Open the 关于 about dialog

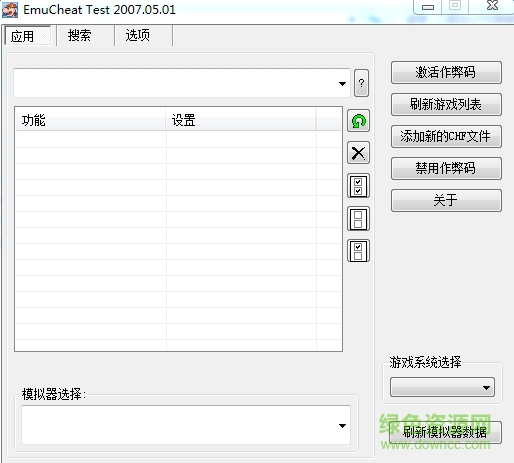(x=446, y=200)
